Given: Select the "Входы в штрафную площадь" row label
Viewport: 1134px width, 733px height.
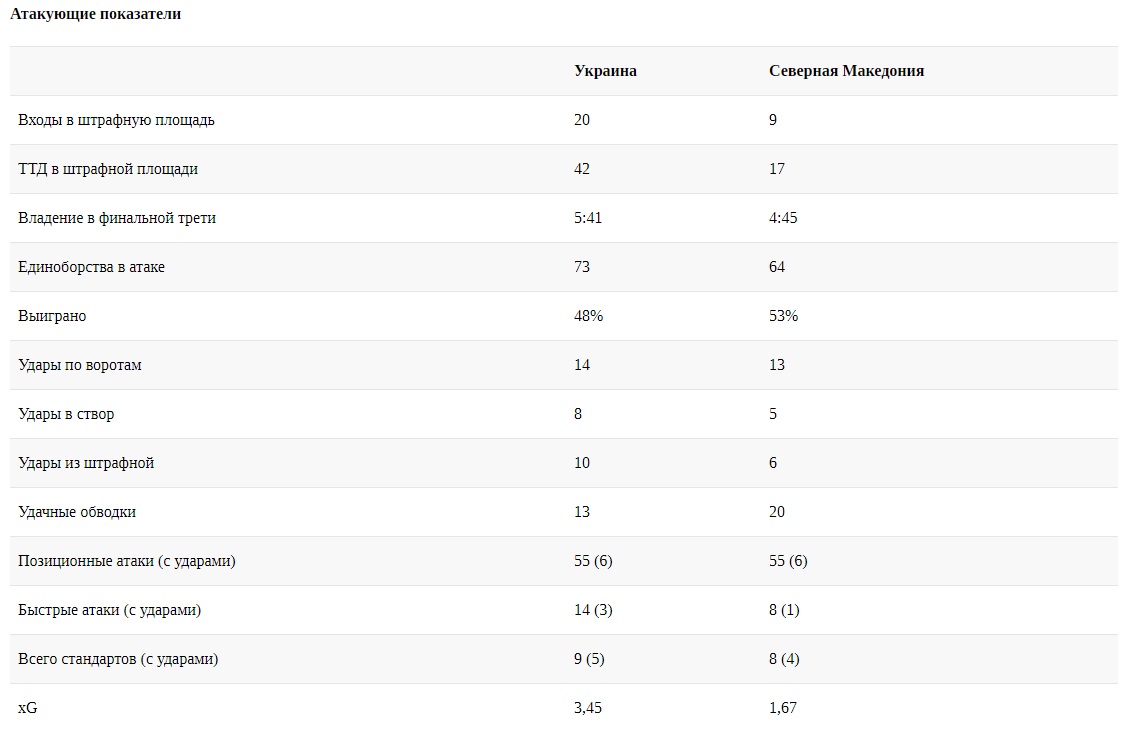Looking at the screenshot, I should [116, 120].
